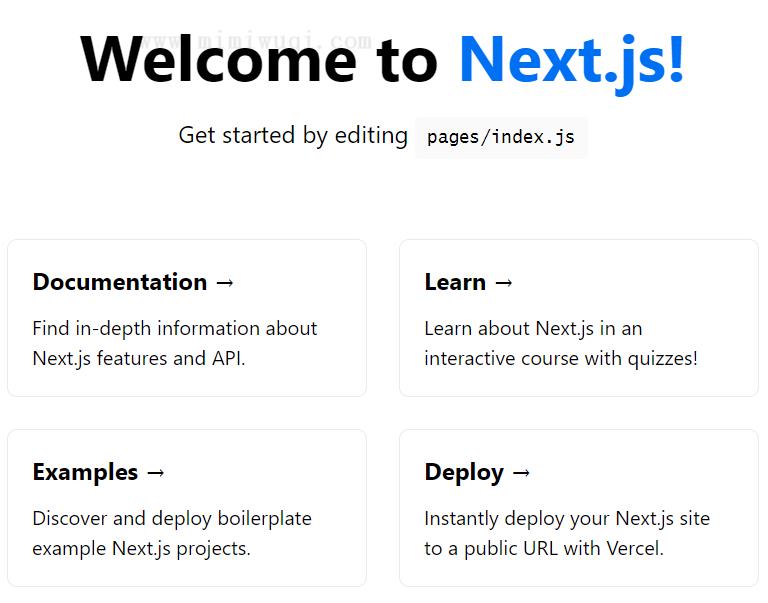Click 'Discover and deploy boilerplate' description
The height and width of the screenshot is (603, 768).
(172, 519)
